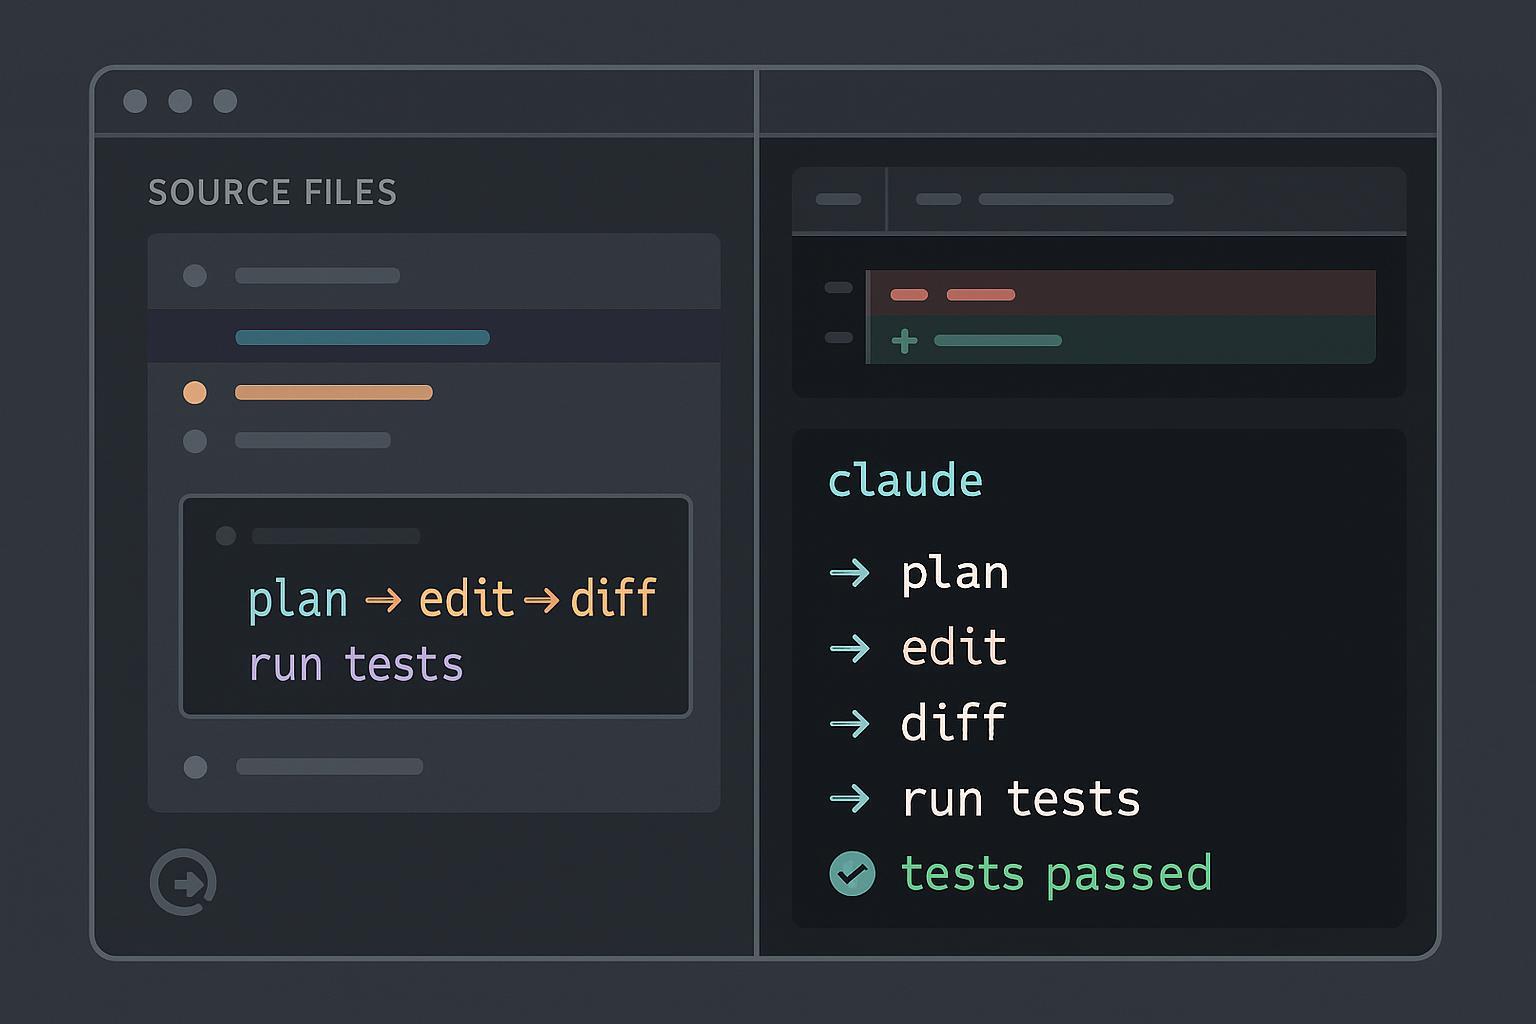This screenshot has width=1536, height=1024.
Task: Click the arrow icon beside run tests
Action: point(850,798)
